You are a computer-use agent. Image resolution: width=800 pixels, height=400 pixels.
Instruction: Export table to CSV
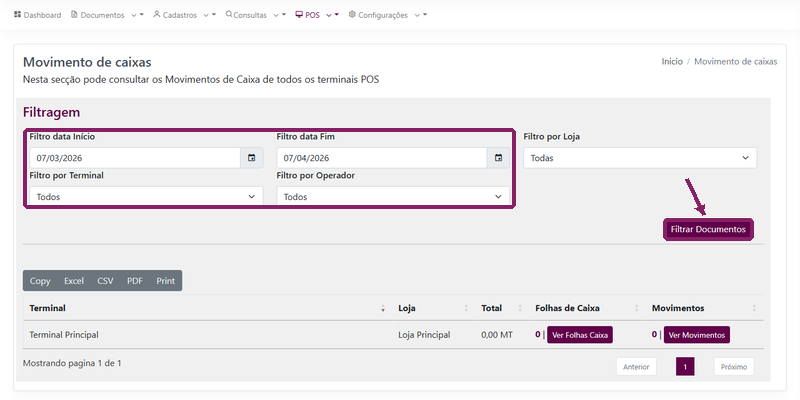click(105, 281)
